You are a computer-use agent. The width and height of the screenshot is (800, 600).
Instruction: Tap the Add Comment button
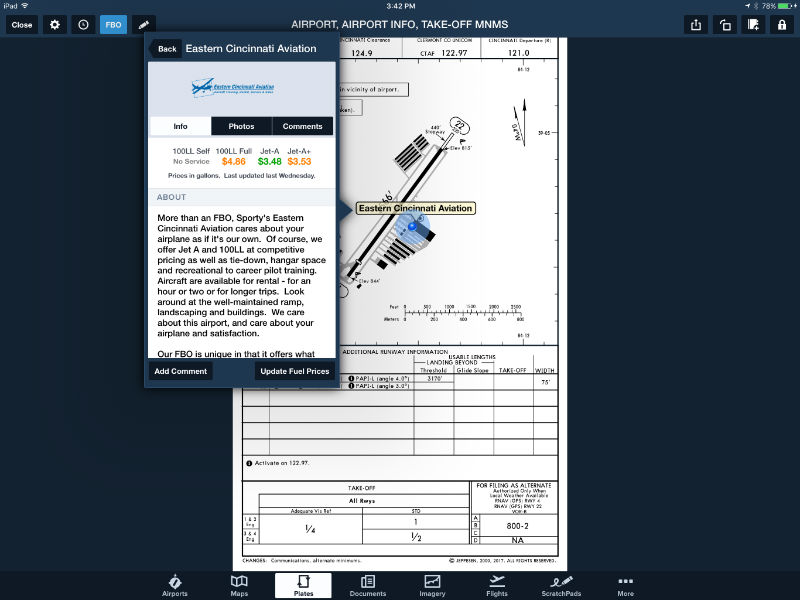[181, 371]
